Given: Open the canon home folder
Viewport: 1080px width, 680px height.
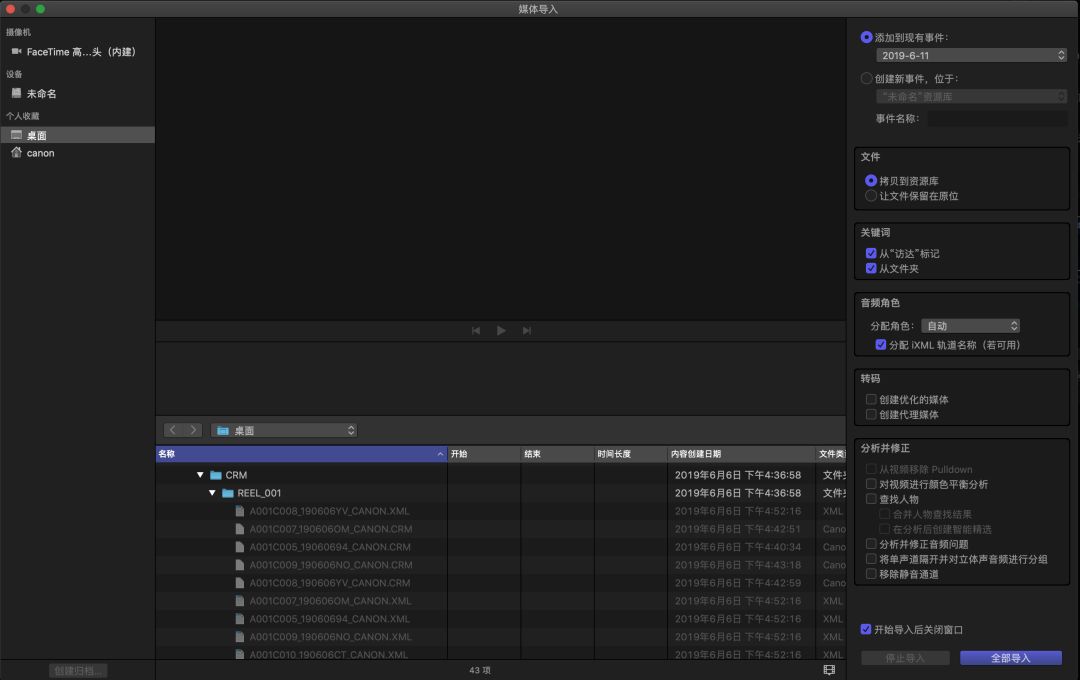Looking at the screenshot, I should pos(40,153).
